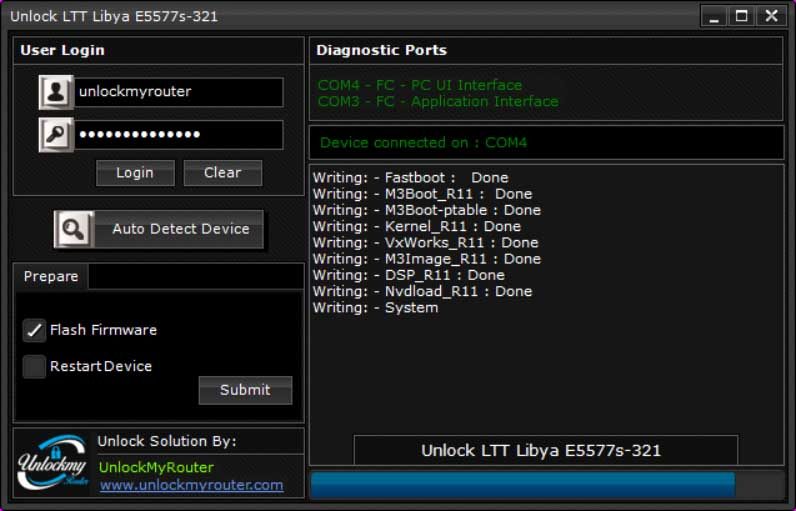
Task: Start Auto Detect Device
Action: click(x=159, y=229)
